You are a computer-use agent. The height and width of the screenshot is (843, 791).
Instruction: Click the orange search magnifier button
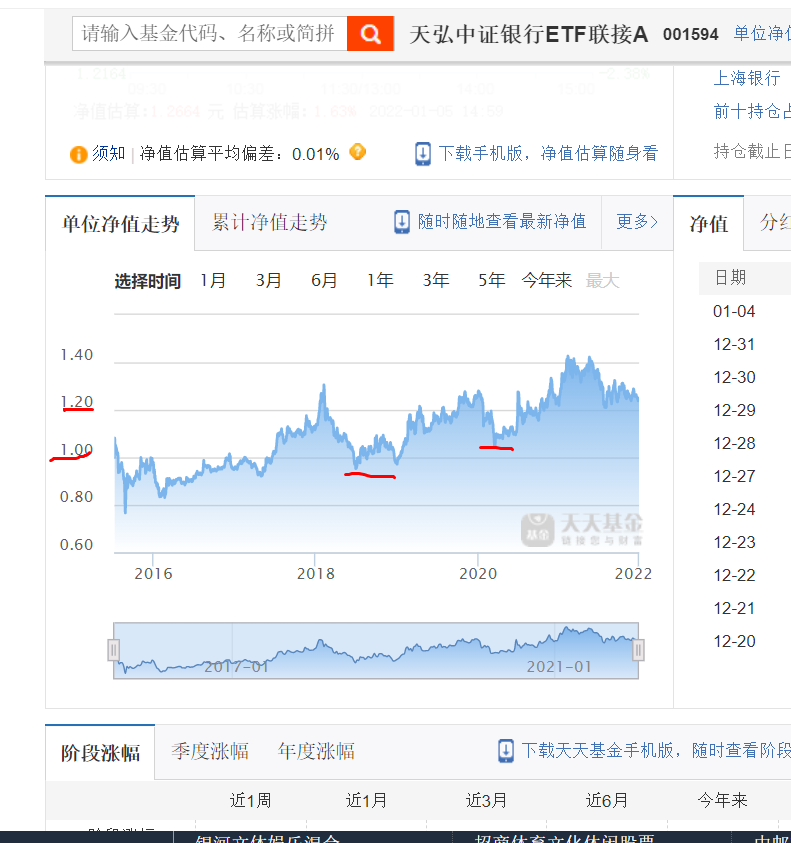click(x=370, y=34)
